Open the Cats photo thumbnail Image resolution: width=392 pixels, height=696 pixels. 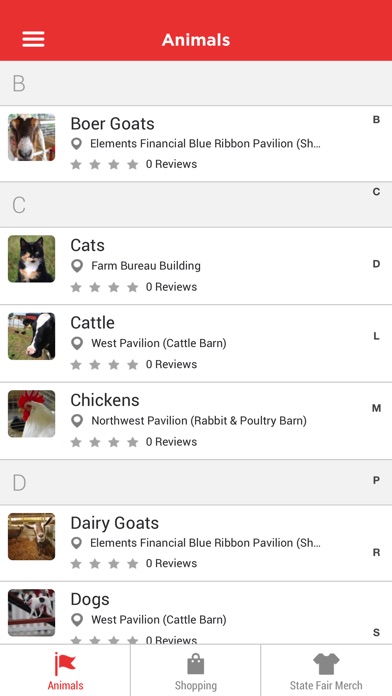coord(32,259)
